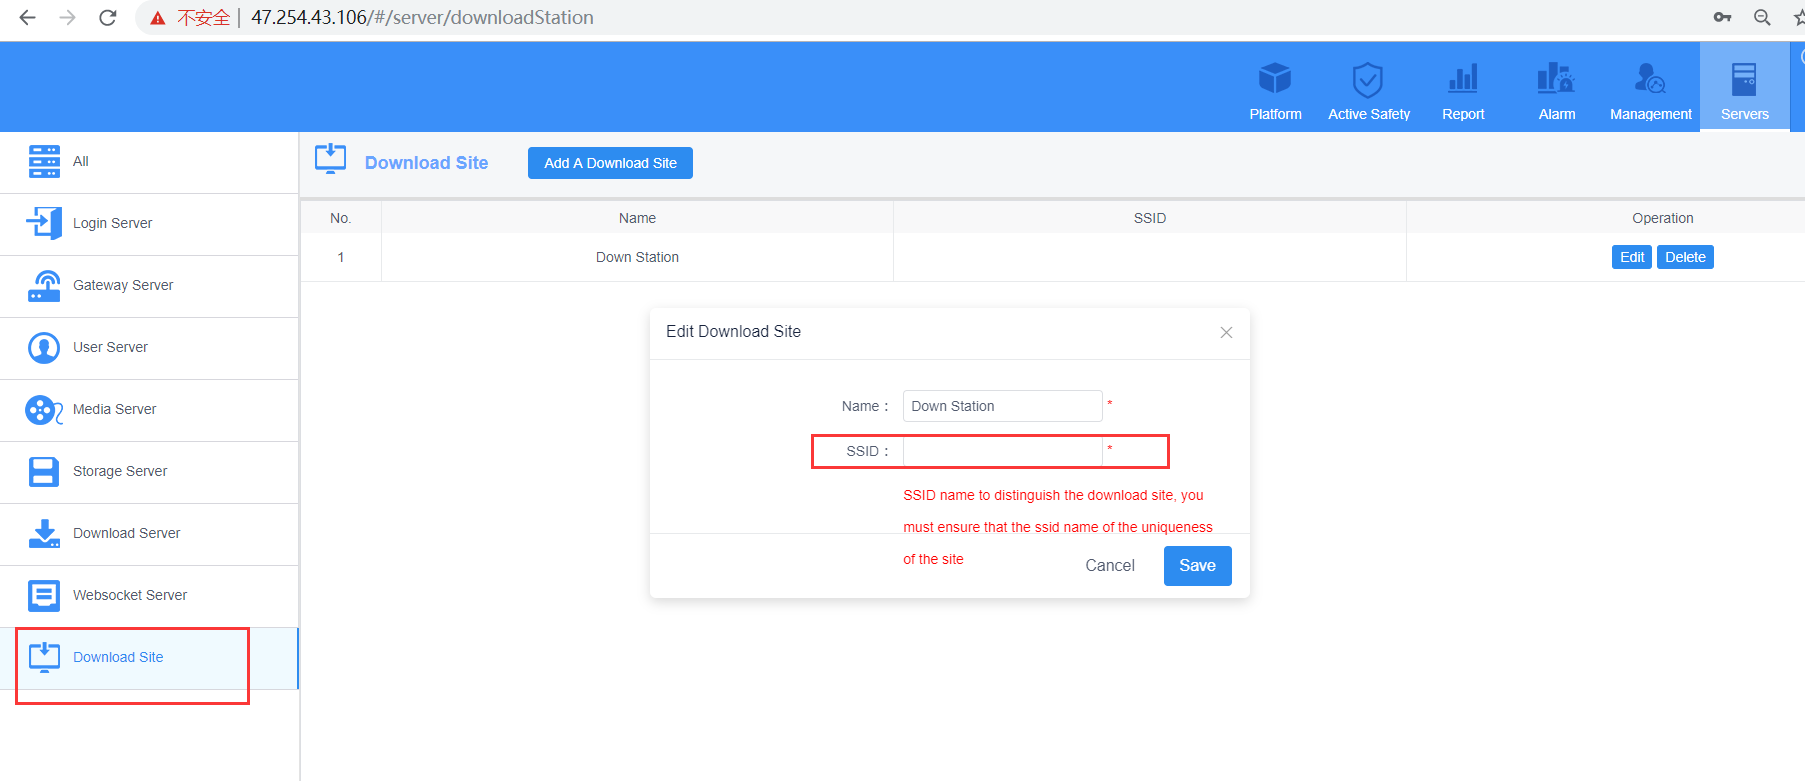The height and width of the screenshot is (781, 1805).
Task: Select Storage Server in sidebar
Action: pyautogui.click(x=150, y=472)
